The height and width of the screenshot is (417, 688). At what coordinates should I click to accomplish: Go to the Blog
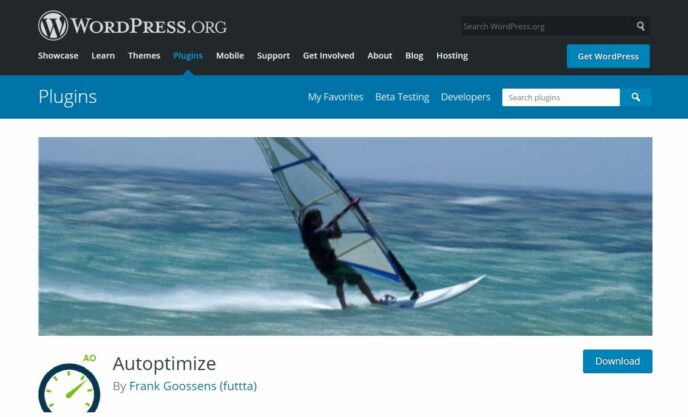coord(414,56)
